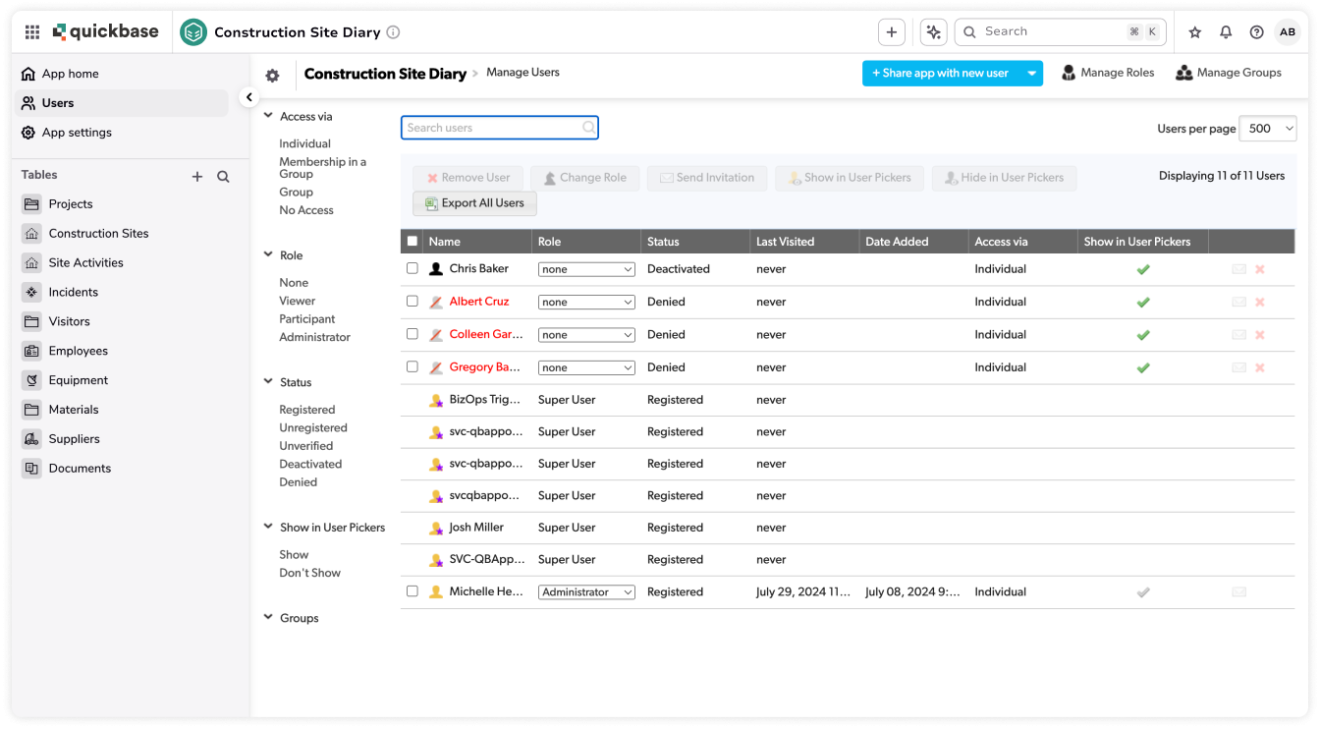This screenshot has width=1320, height=729.
Task: Click the favorites star icon
Action: (x=1194, y=31)
